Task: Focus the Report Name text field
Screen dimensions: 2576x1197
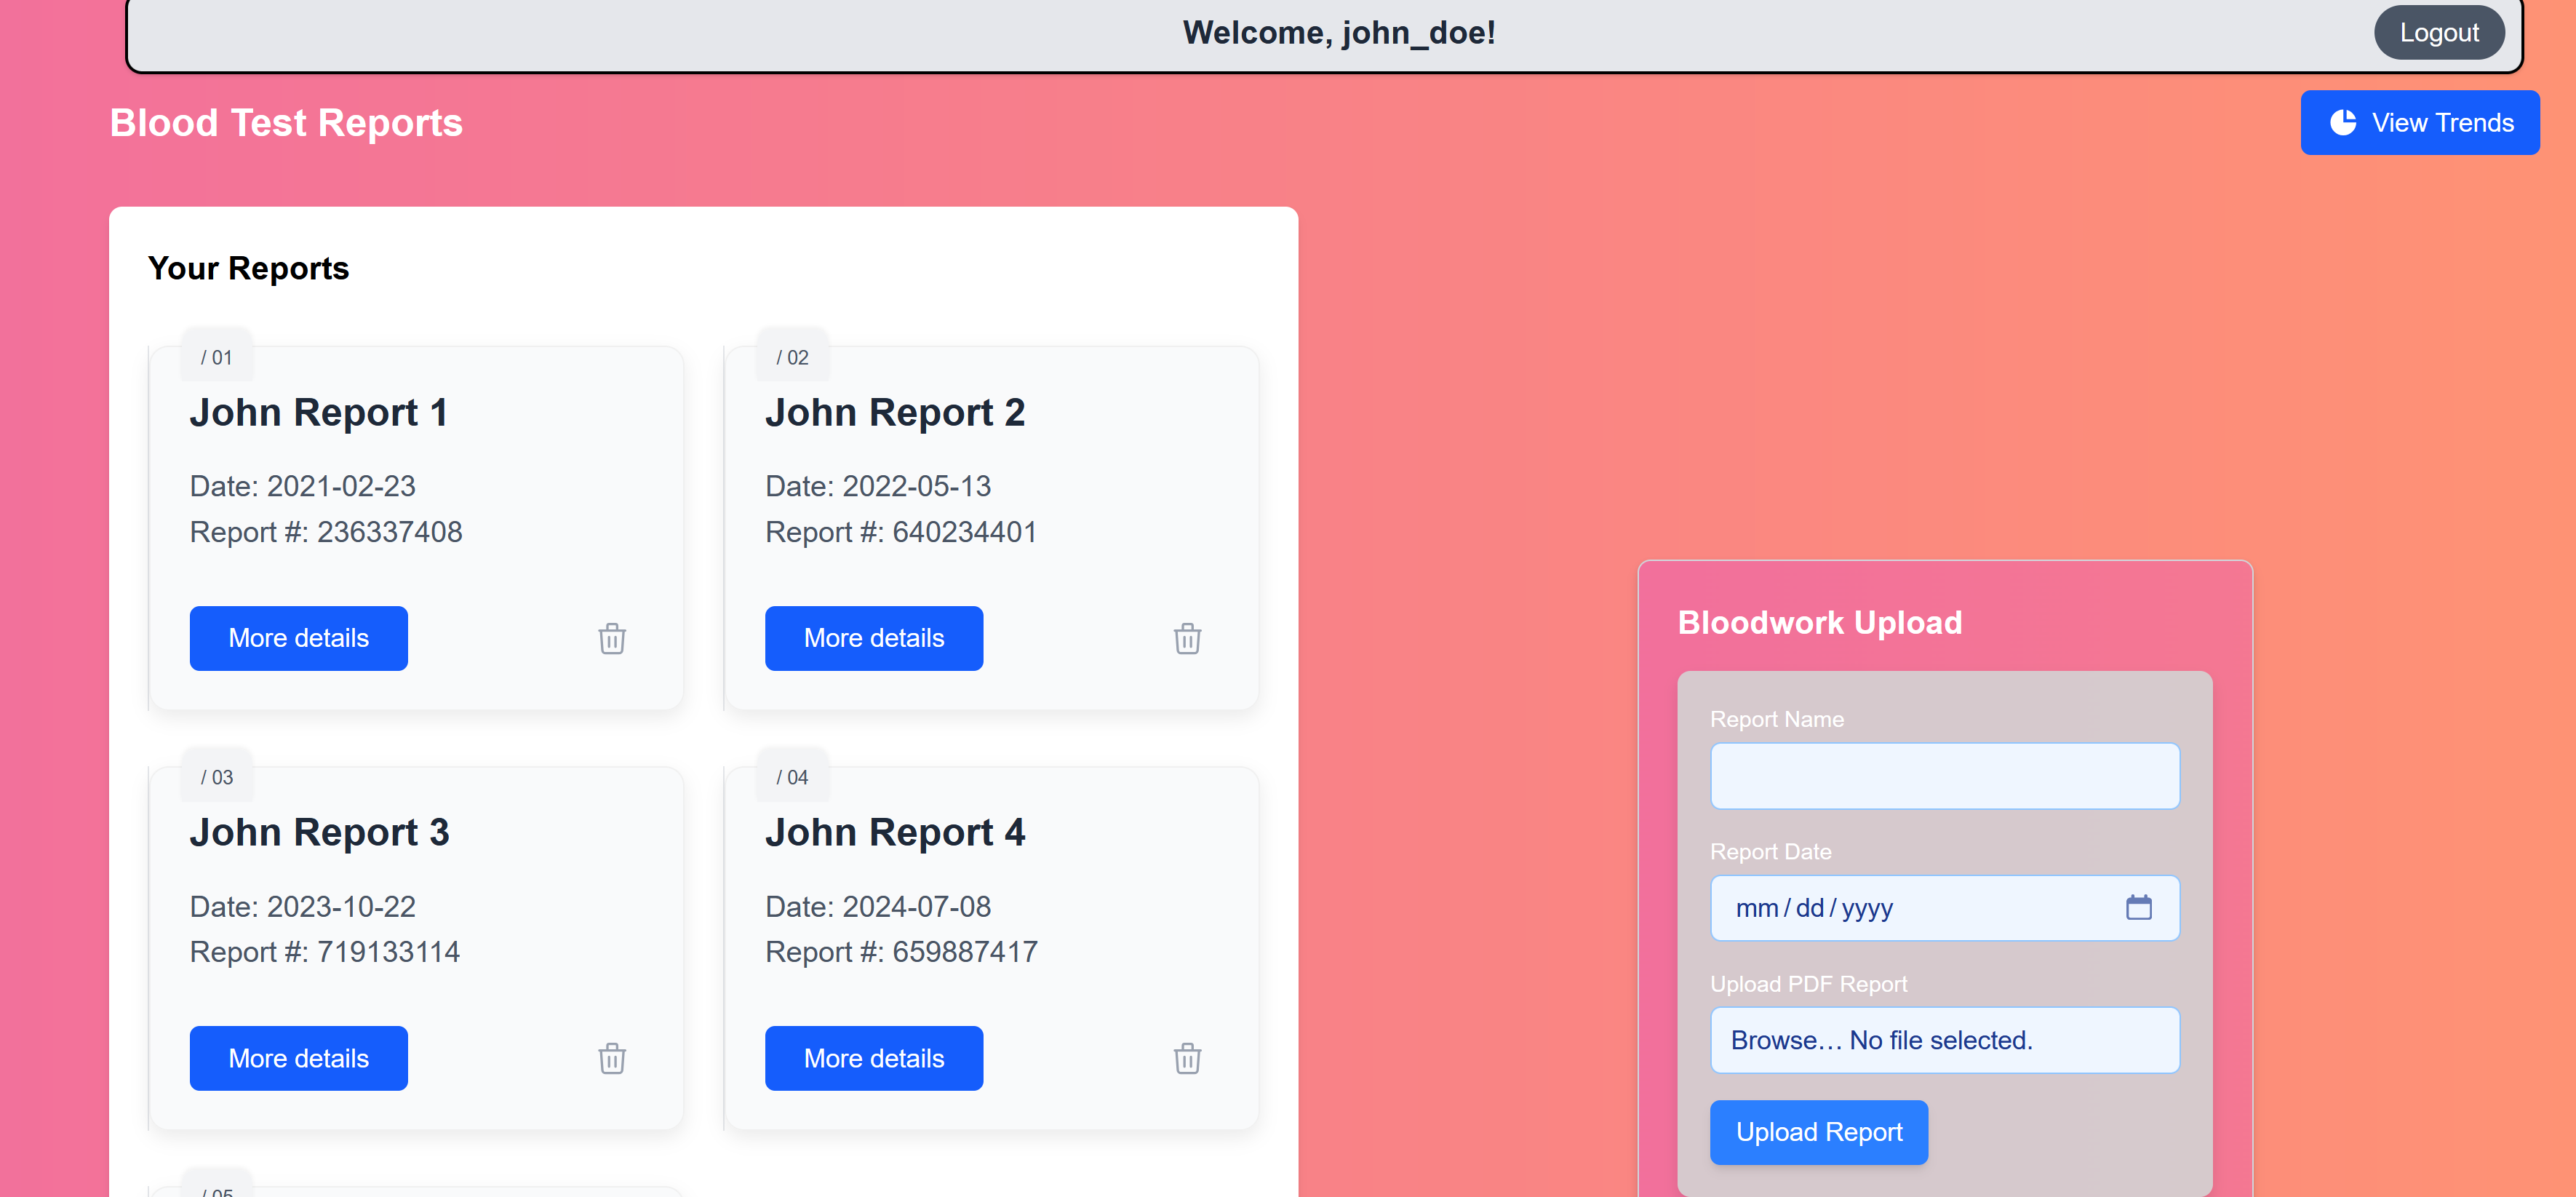Action: (x=1944, y=775)
